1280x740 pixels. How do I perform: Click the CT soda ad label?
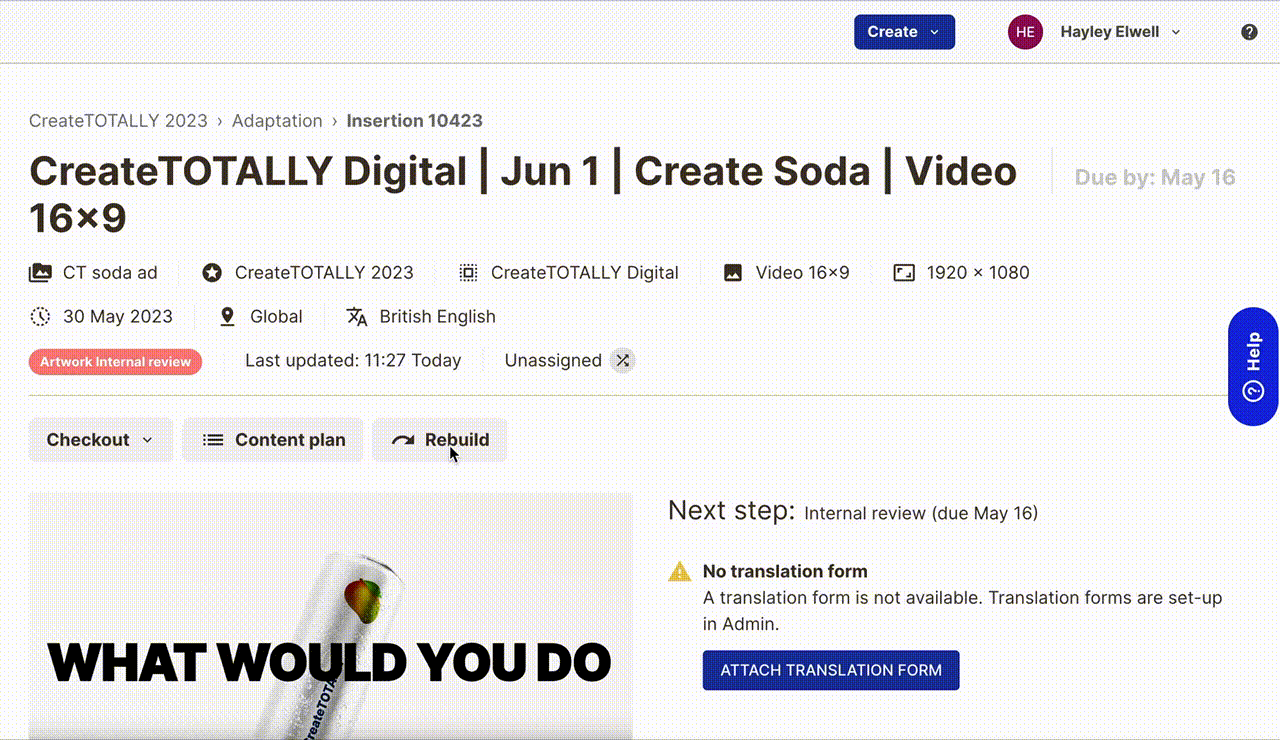pos(110,272)
